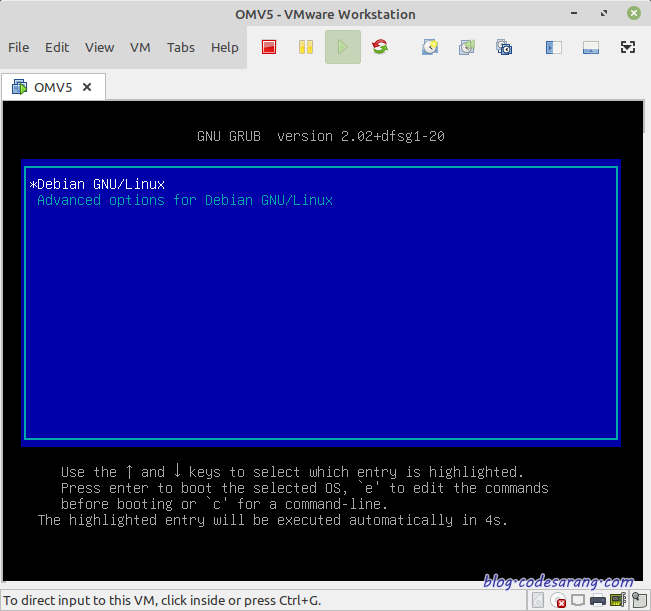
Task: Open the Help menu
Action: [225, 47]
